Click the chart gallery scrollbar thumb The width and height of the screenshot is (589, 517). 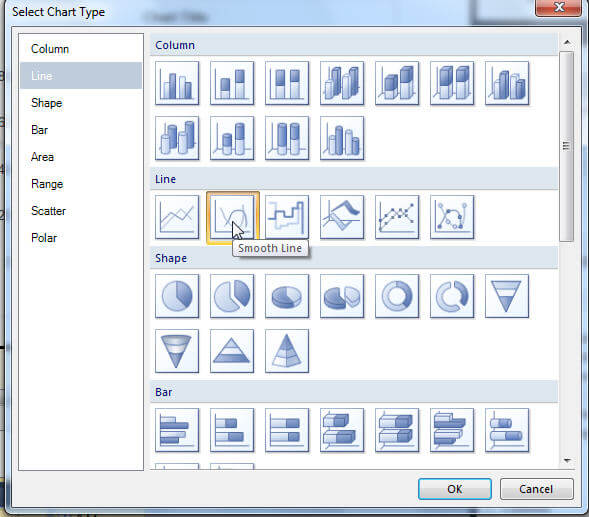[x=566, y=146]
